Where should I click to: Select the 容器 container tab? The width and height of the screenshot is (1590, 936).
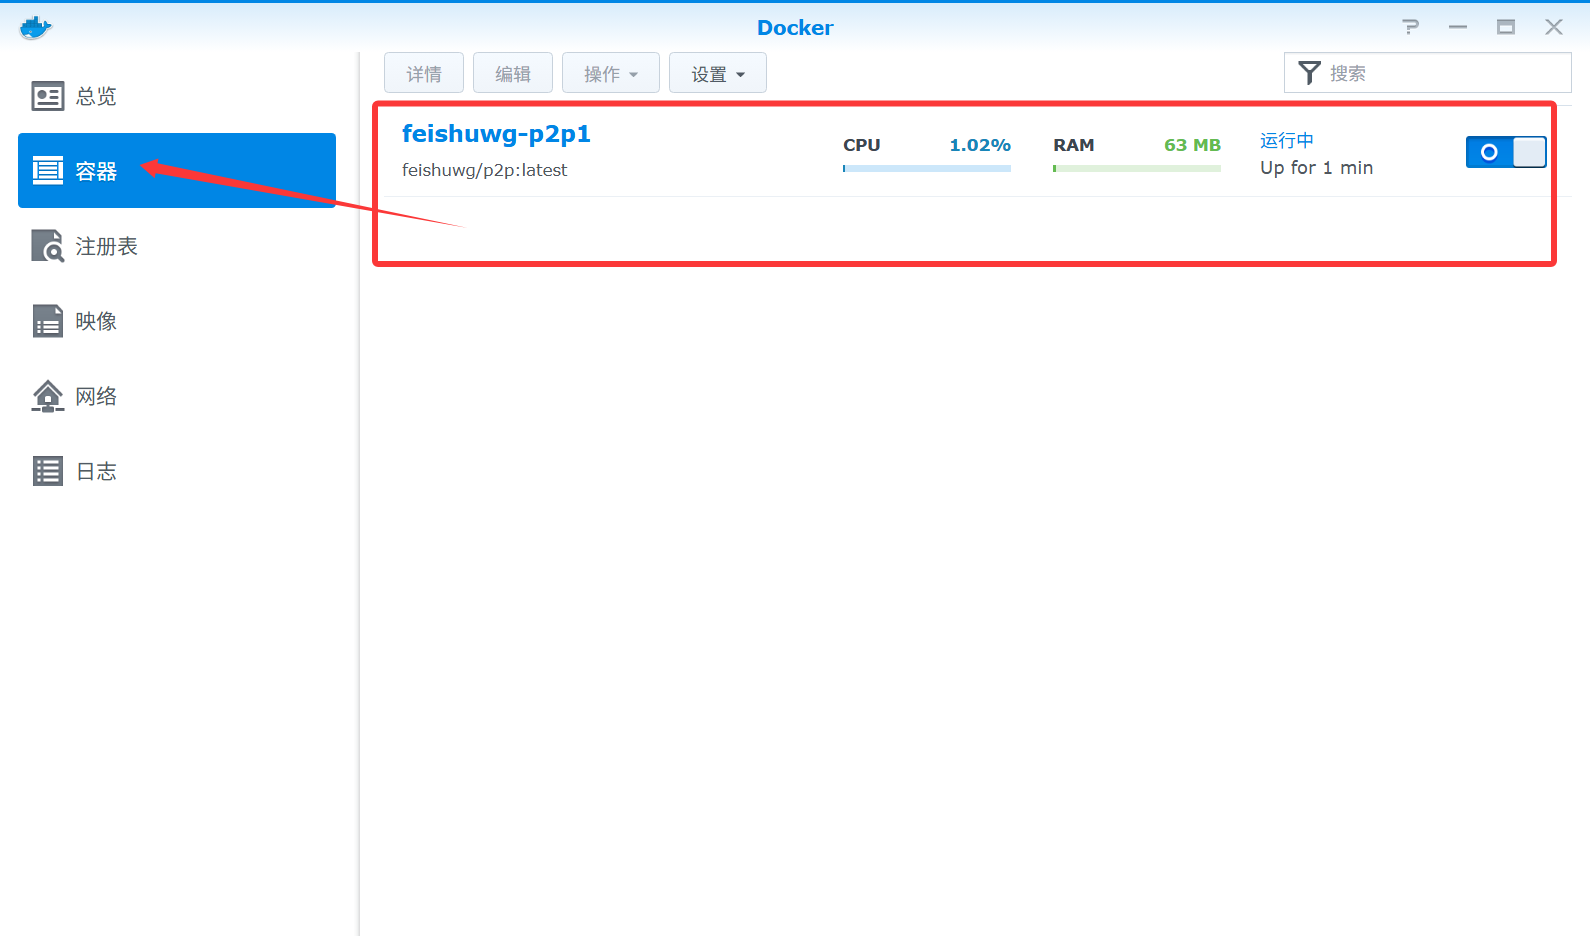177,171
